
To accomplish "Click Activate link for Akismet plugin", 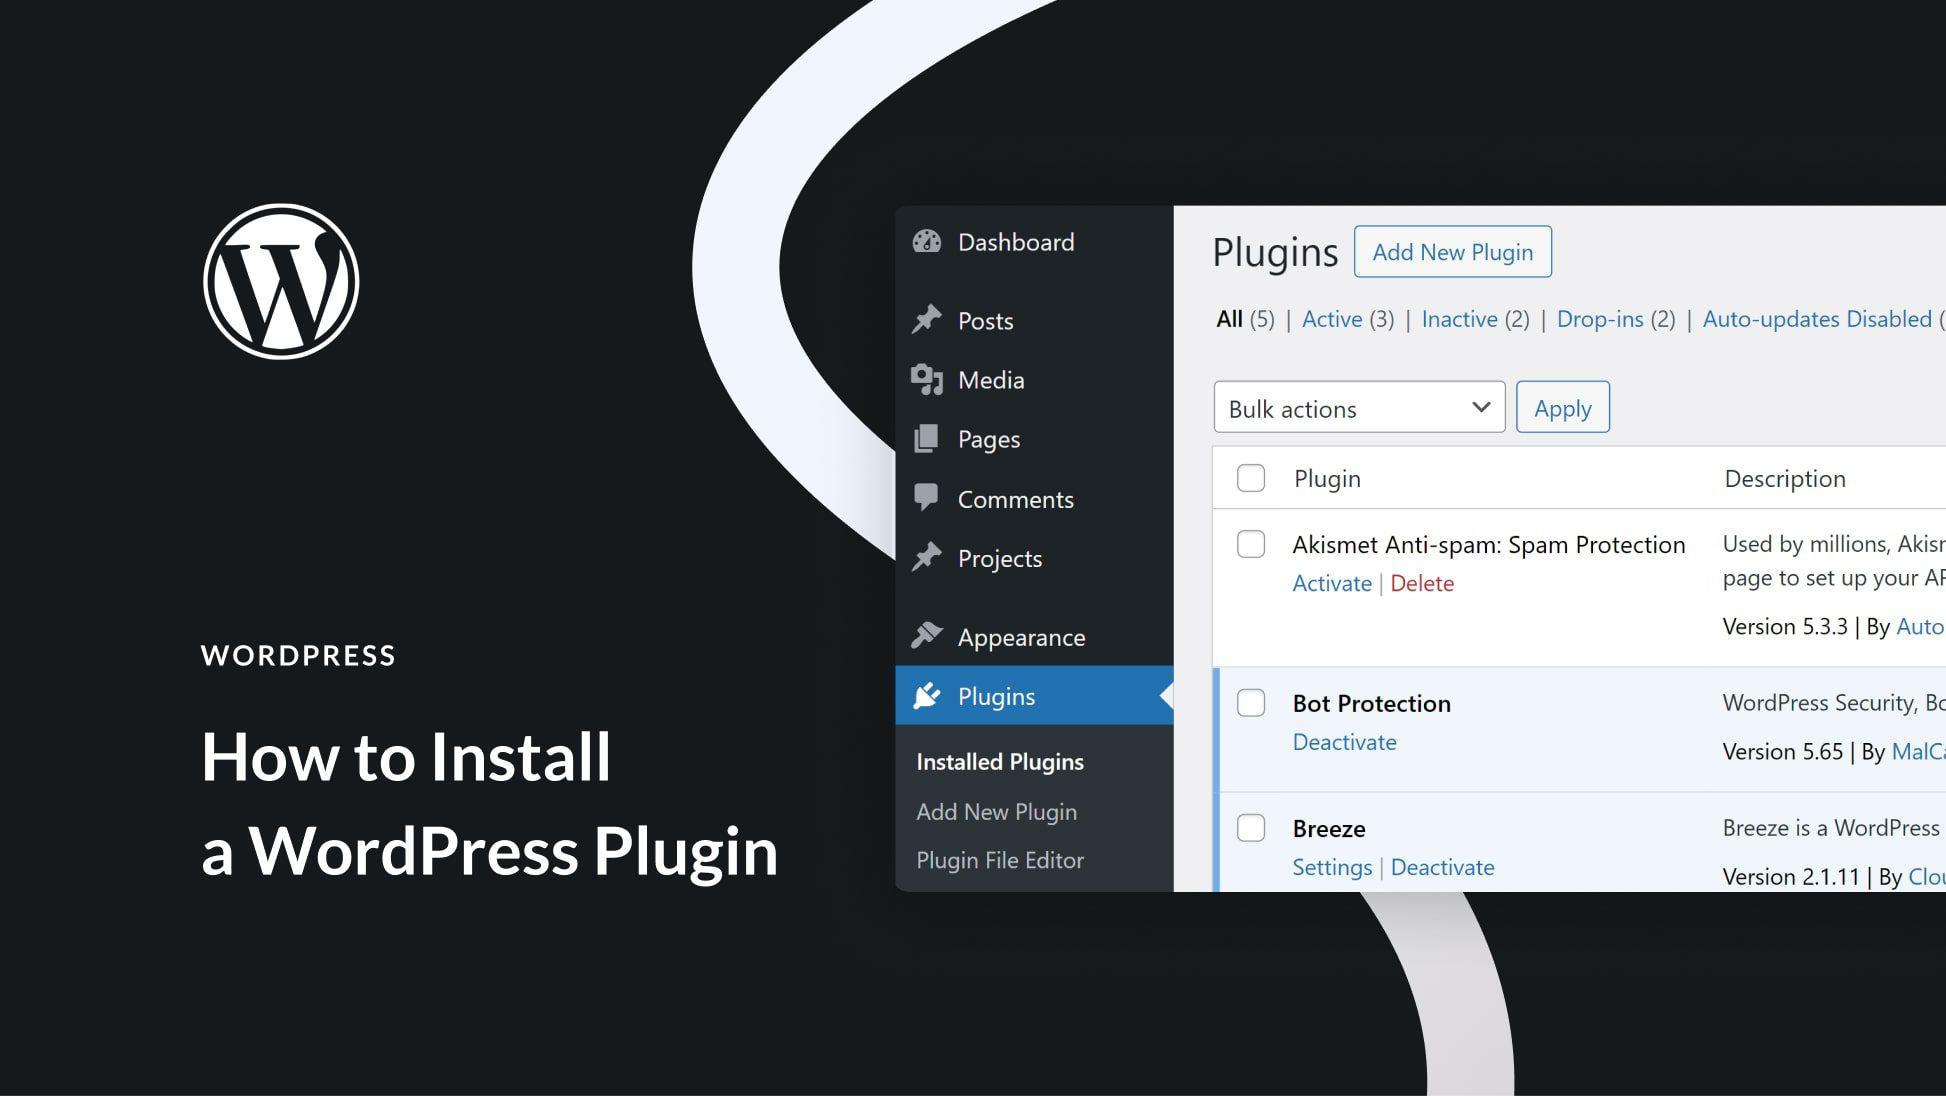I will [1329, 583].
